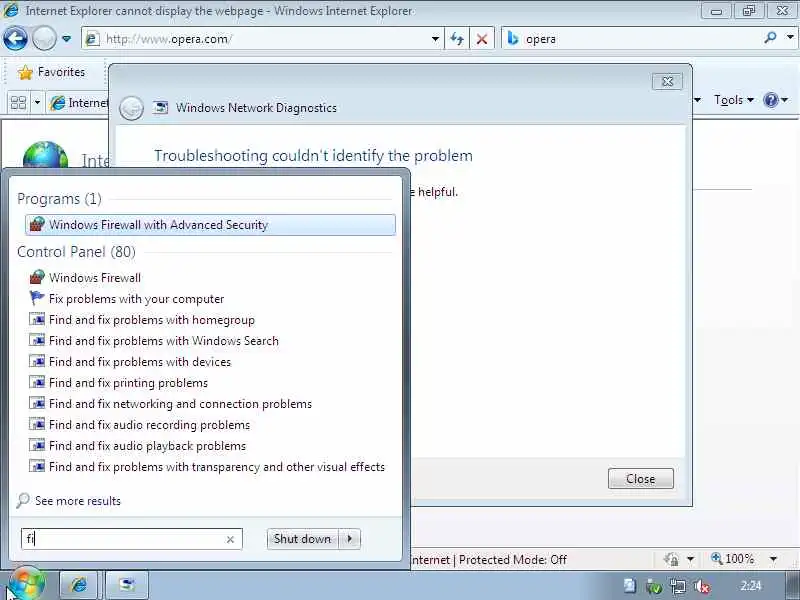This screenshot has height=600, width=800.
Task: Open Find and fix networking and connection problems
Action: coord(170,404)
